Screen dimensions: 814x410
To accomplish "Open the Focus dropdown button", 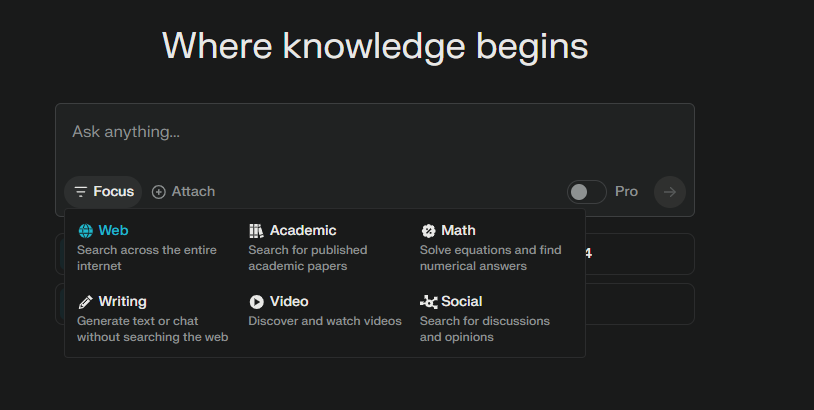I will pyautogui.click(x=103, y=192).
